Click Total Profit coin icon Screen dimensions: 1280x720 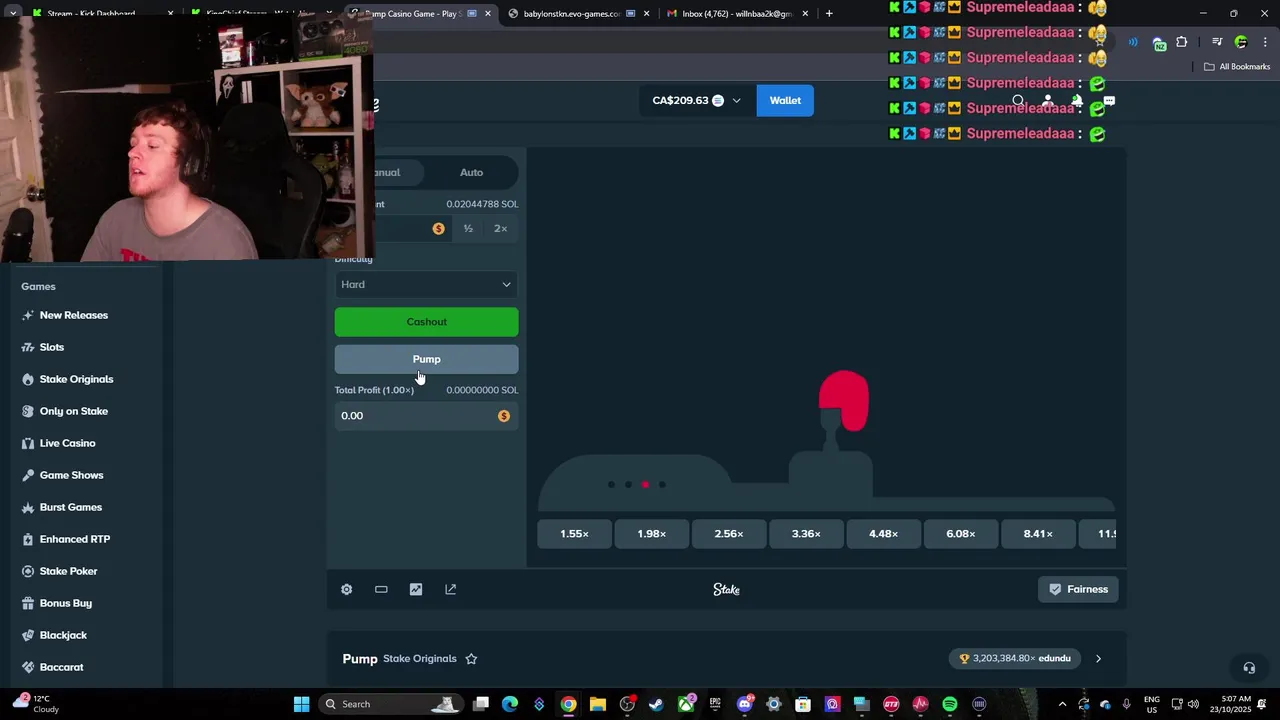click(x=504, y=416)
